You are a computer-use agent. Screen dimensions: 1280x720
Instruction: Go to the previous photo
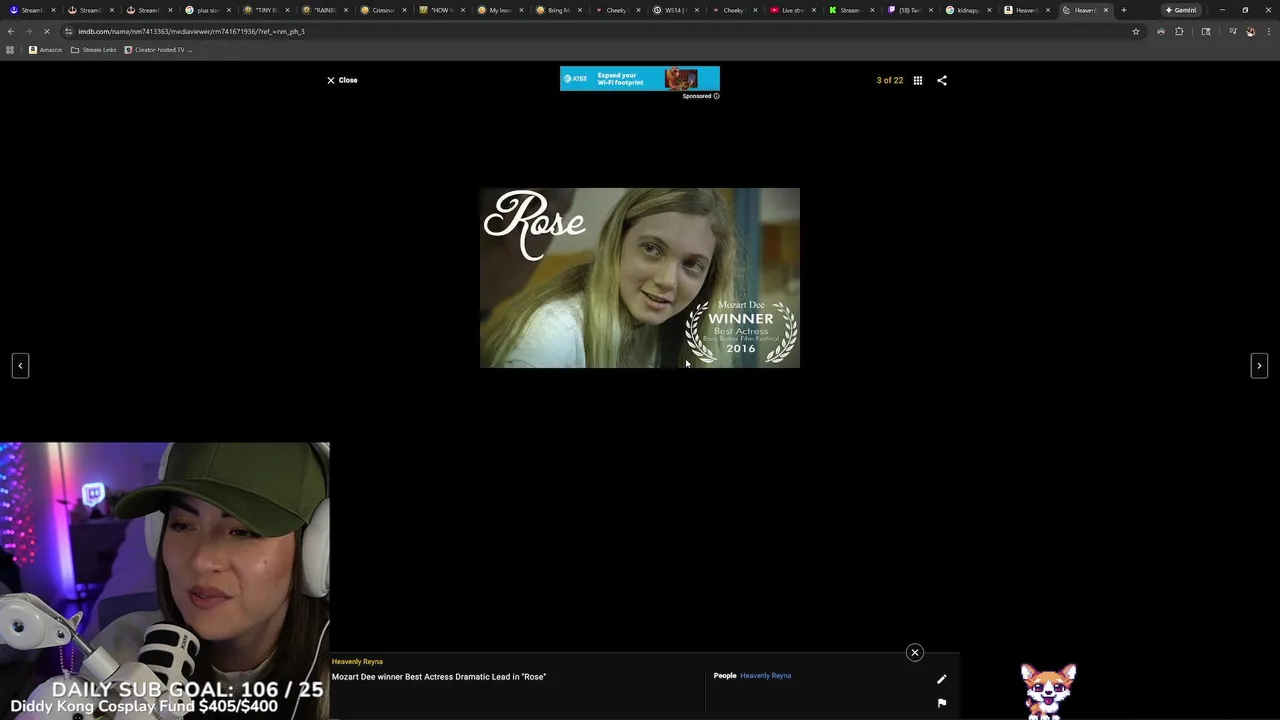point(20,366)
